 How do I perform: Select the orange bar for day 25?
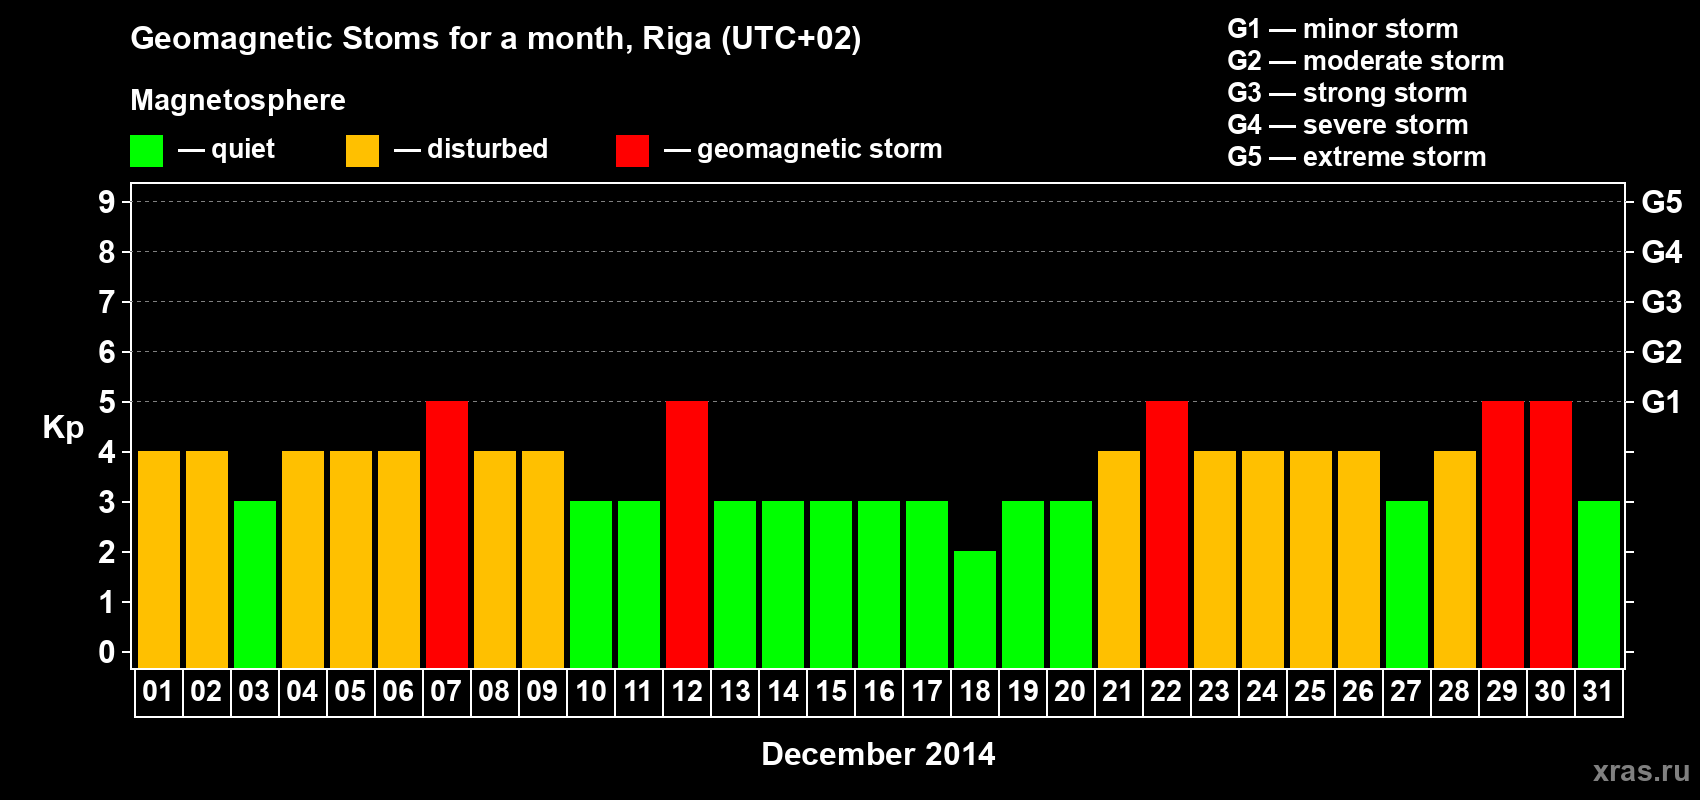[1311, 559]
